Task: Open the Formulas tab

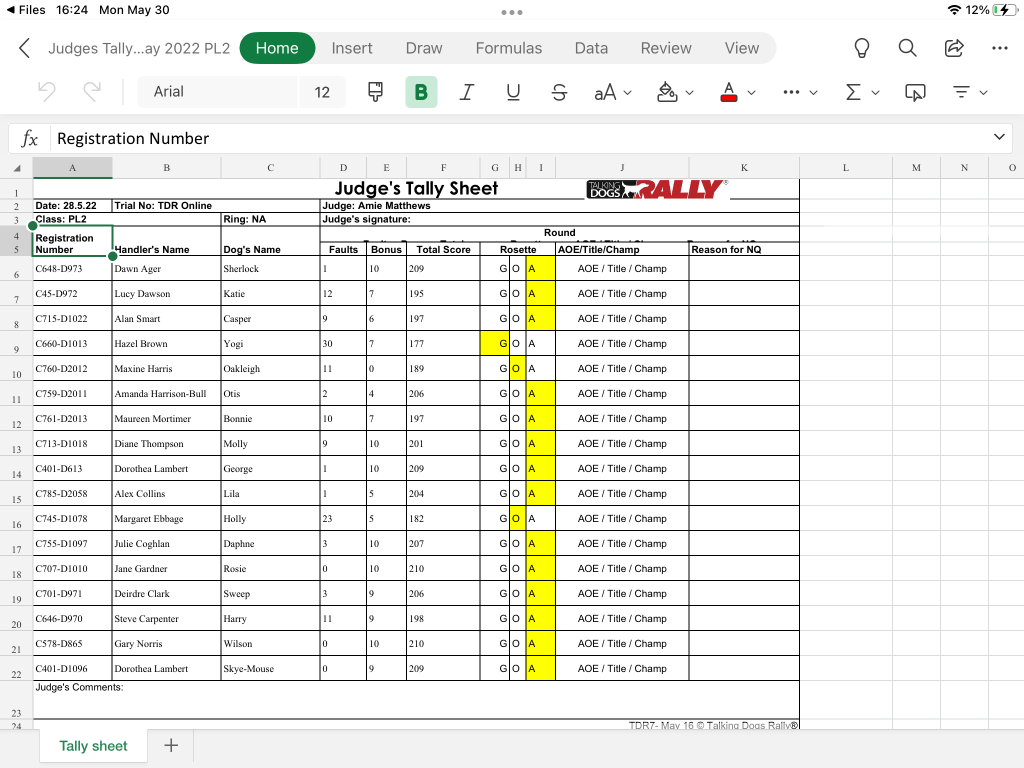Action: click(x=509, y=48)
